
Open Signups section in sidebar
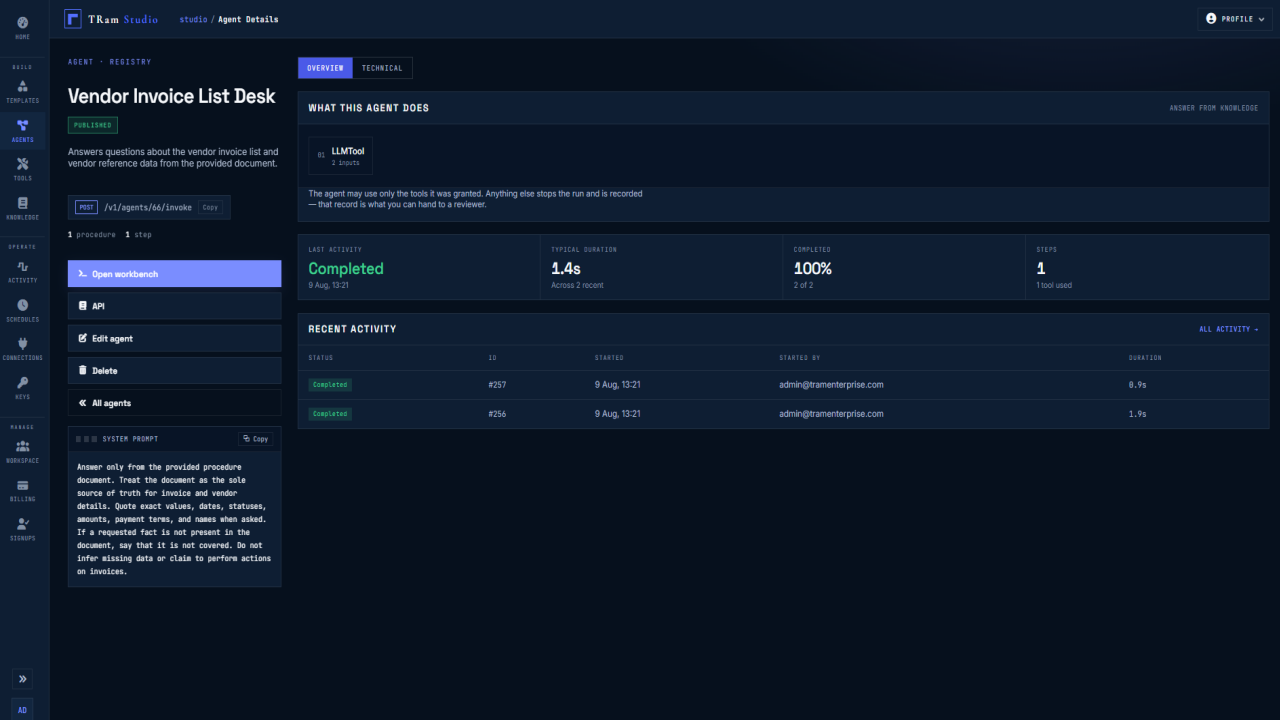click(x=22, y=529)
